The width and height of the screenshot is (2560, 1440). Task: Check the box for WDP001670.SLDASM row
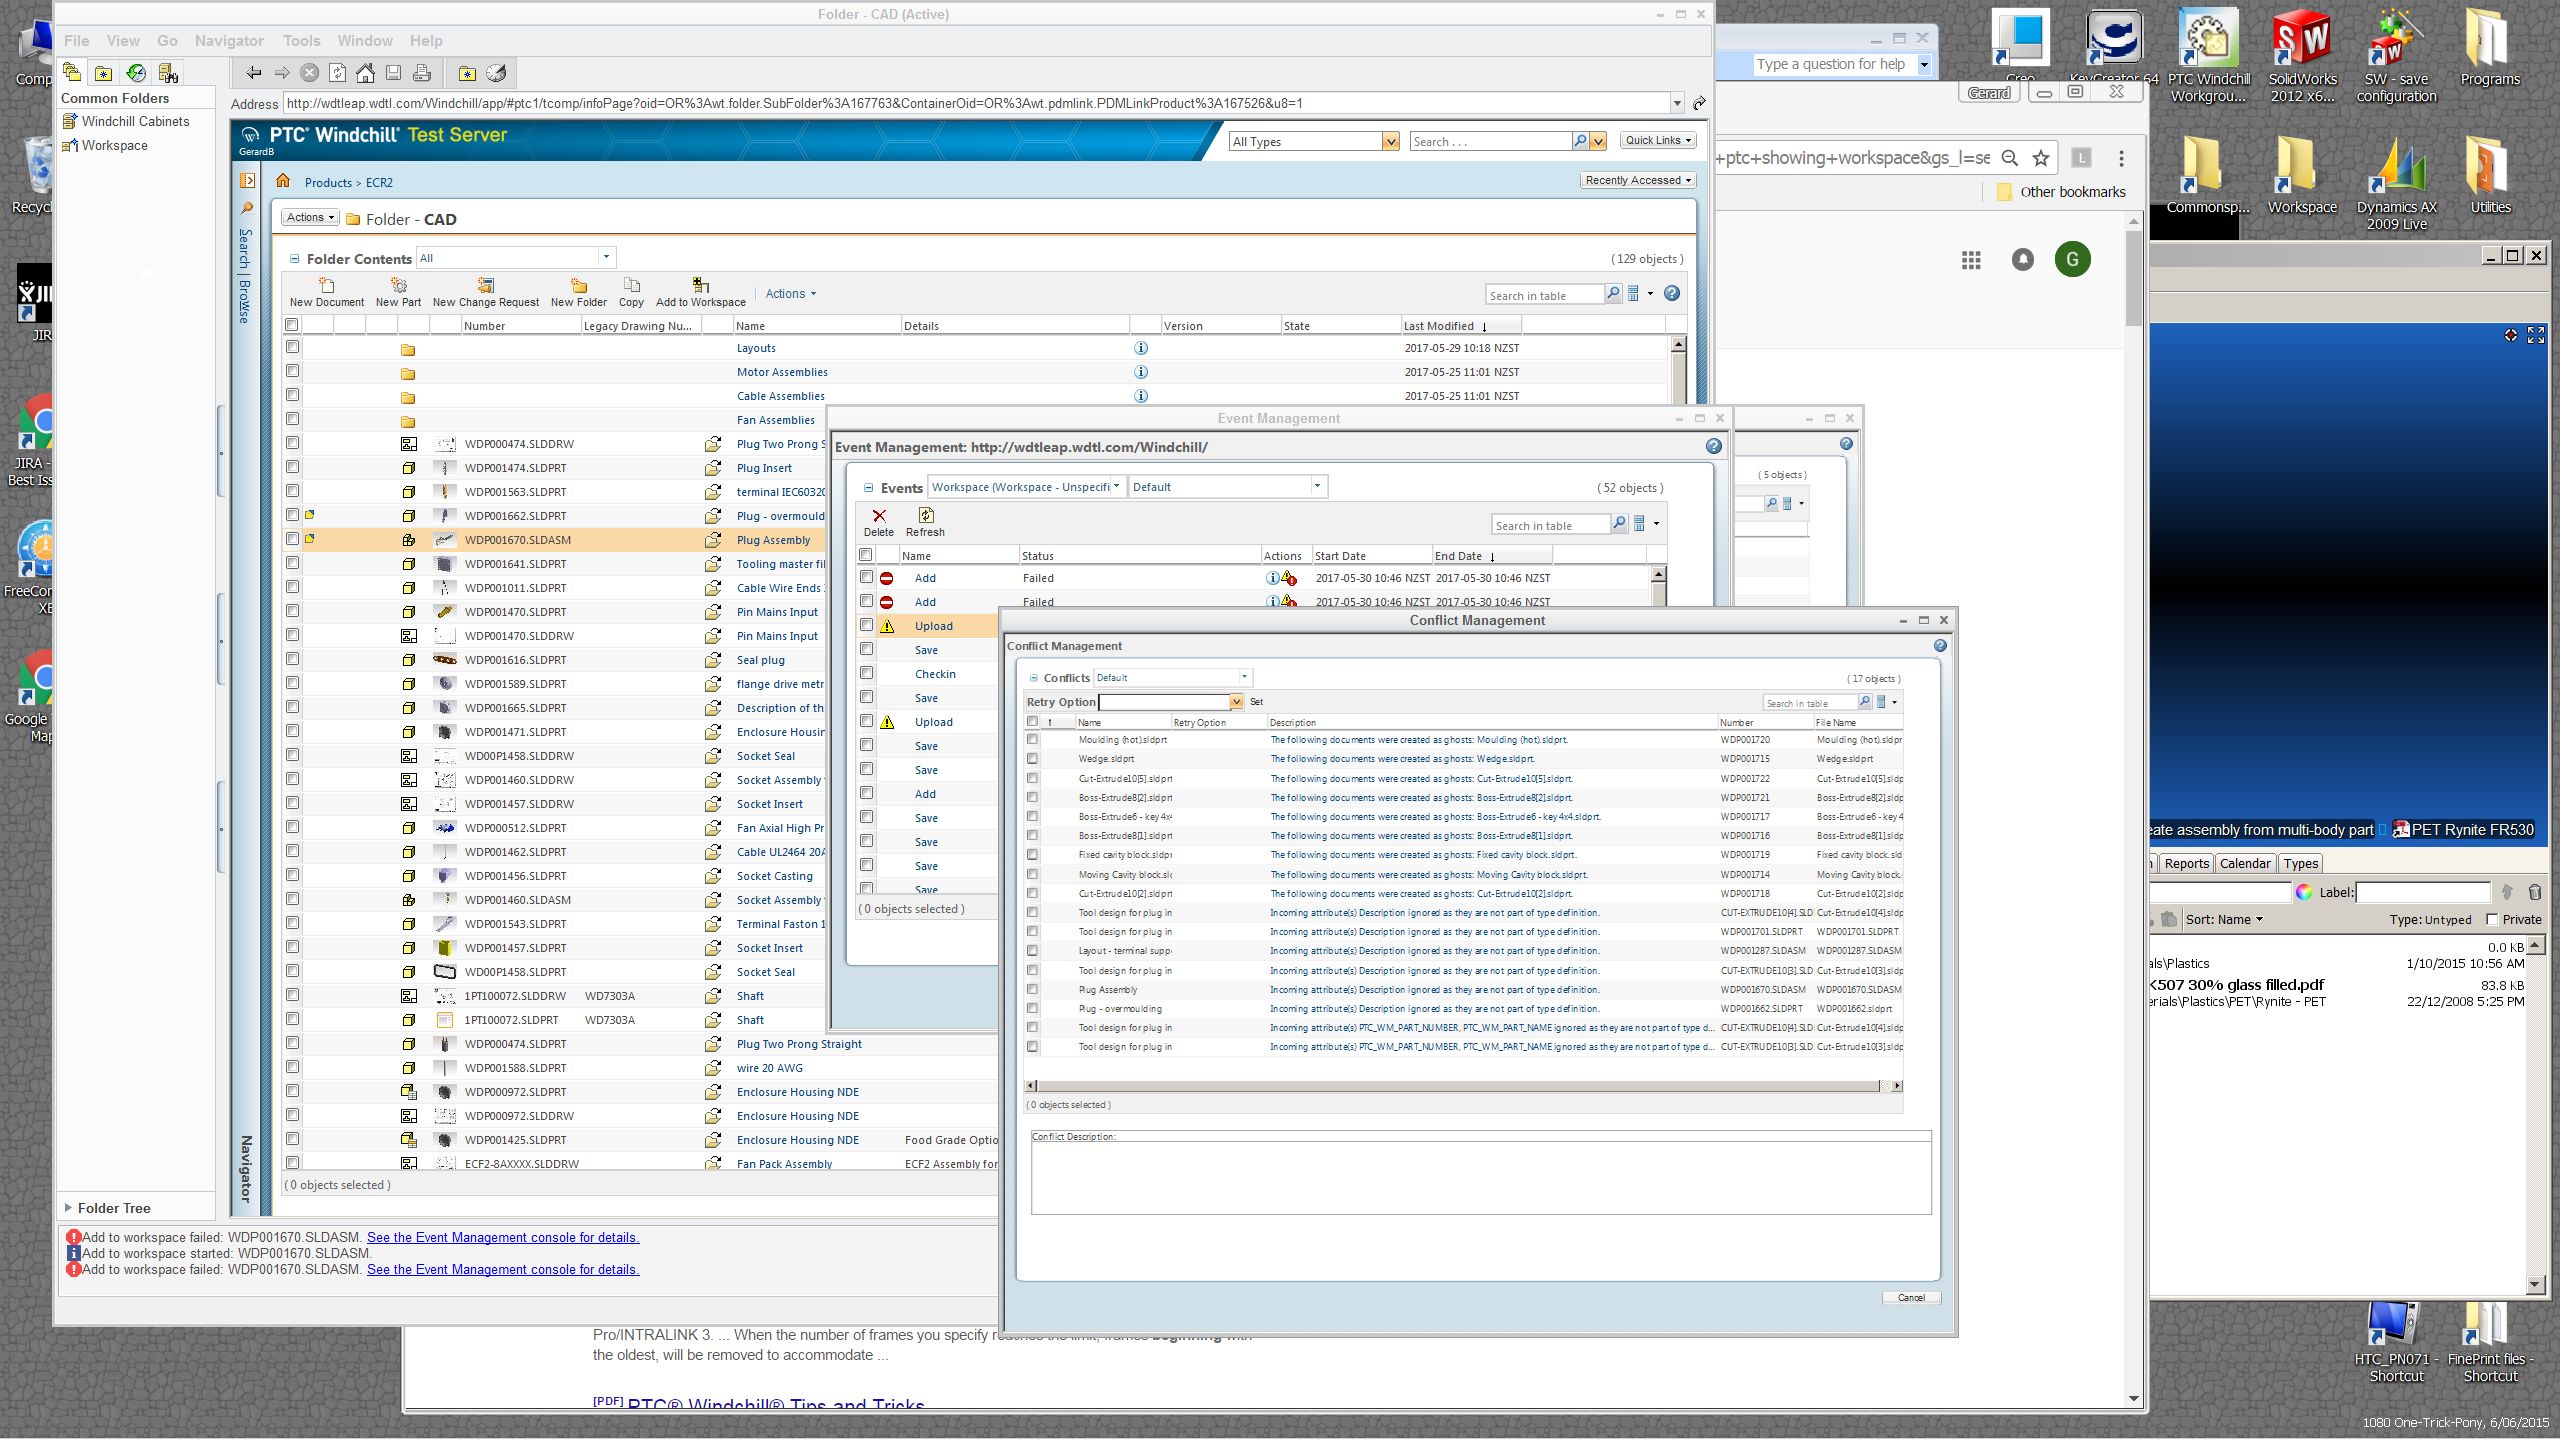(x=293, y=539)
